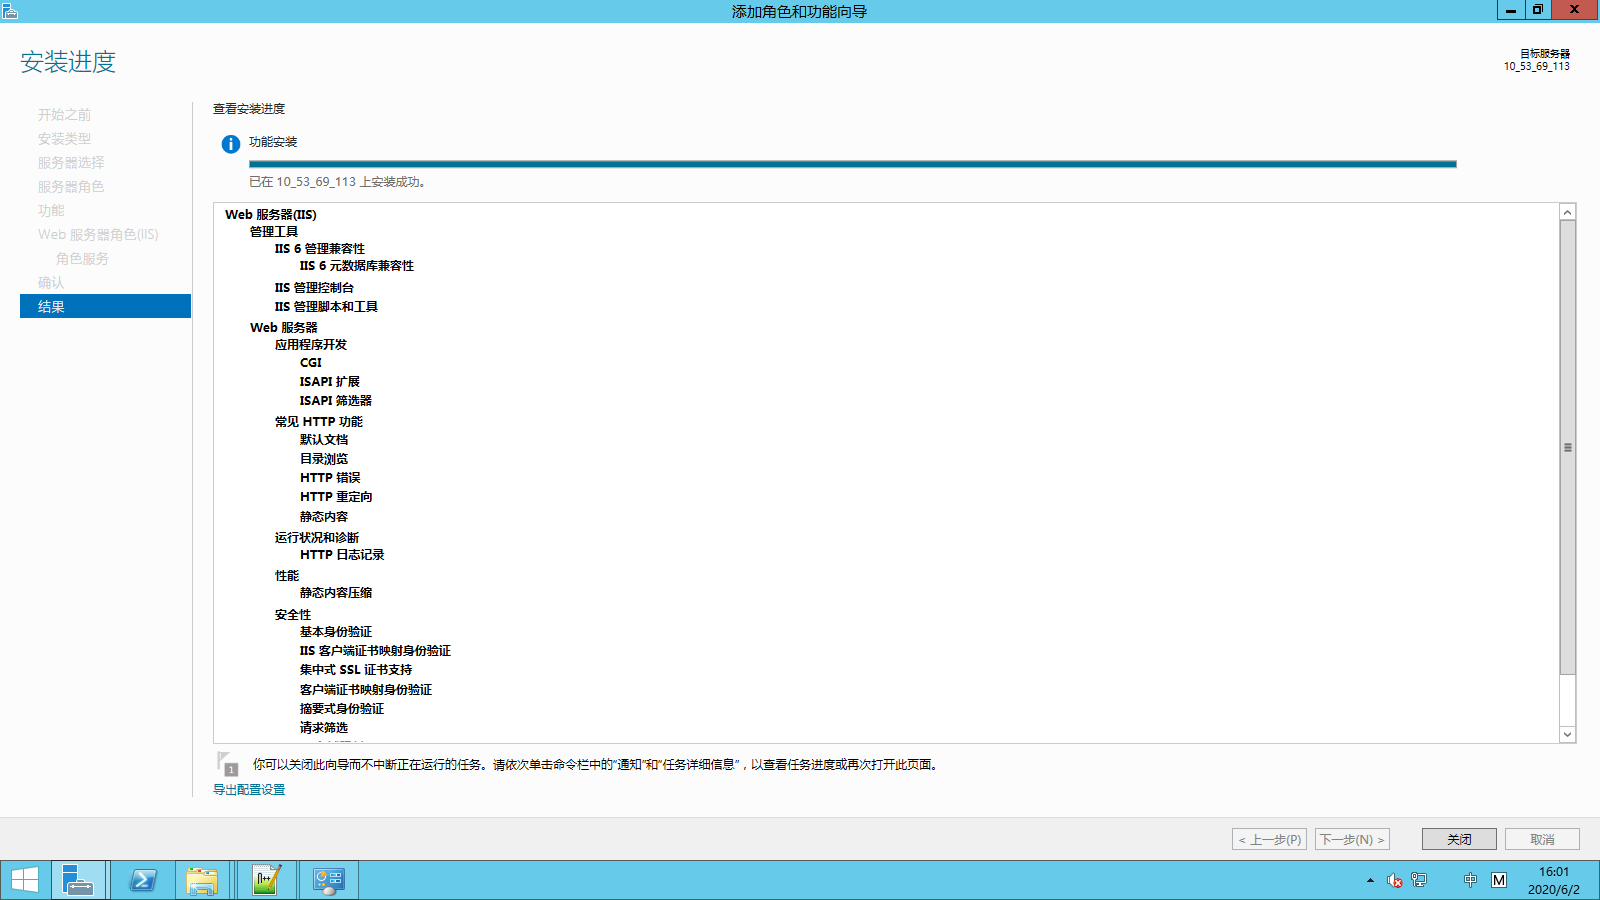1600x900 pixels.
Task: Open Server Manager from the taskbar
Action: click(x=78, y=880)
